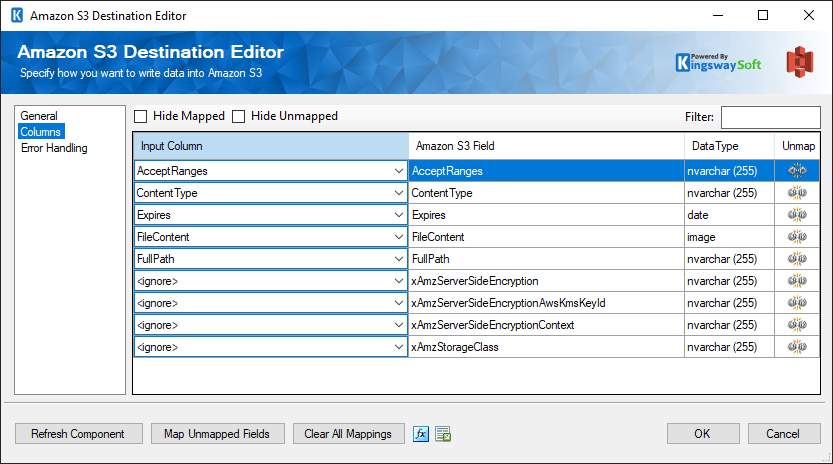Maximize the editor window
833x464 pixels.
tap(763, 15)
